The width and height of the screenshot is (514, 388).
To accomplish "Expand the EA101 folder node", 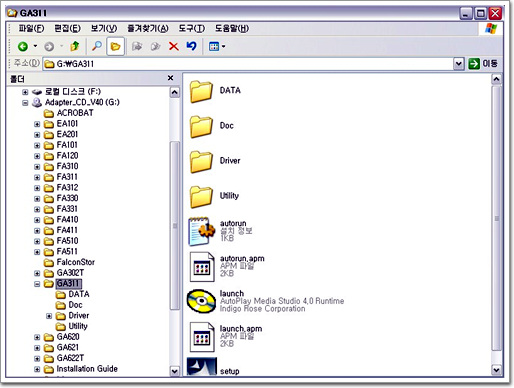I will [x=37, y=124].
